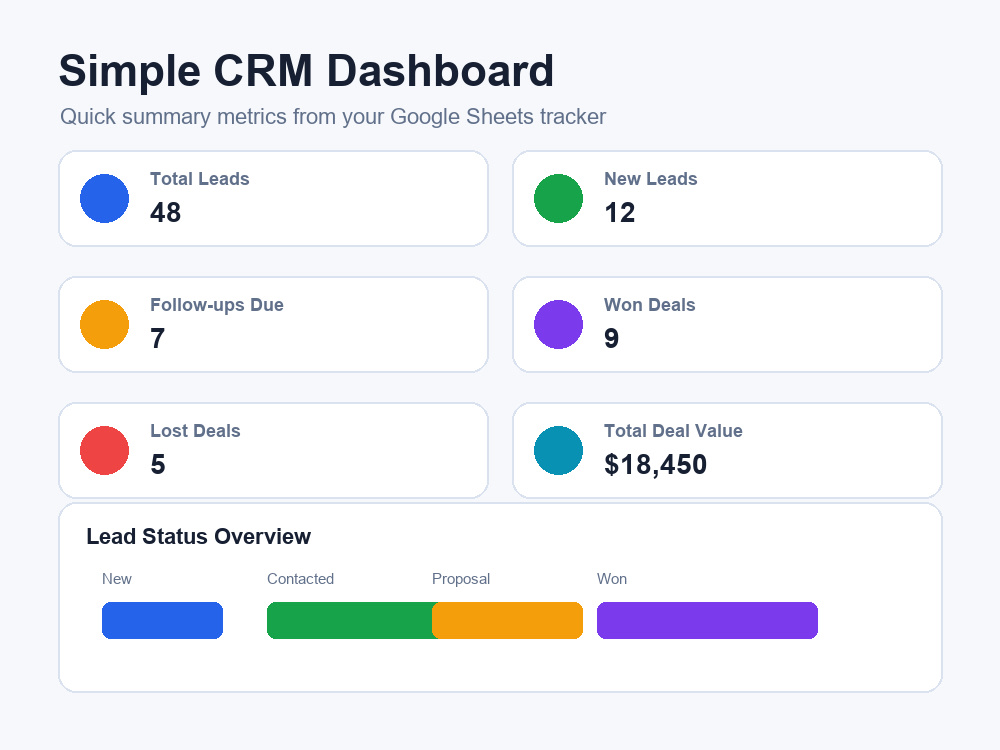The height and width of the screenshot is (750, 1000).
Task: Select the blue New status bar
Action: (163, 621)
